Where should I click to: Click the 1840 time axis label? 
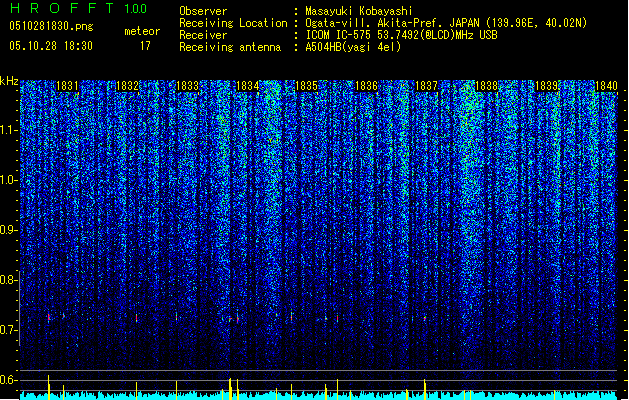[x=606, y=86]
